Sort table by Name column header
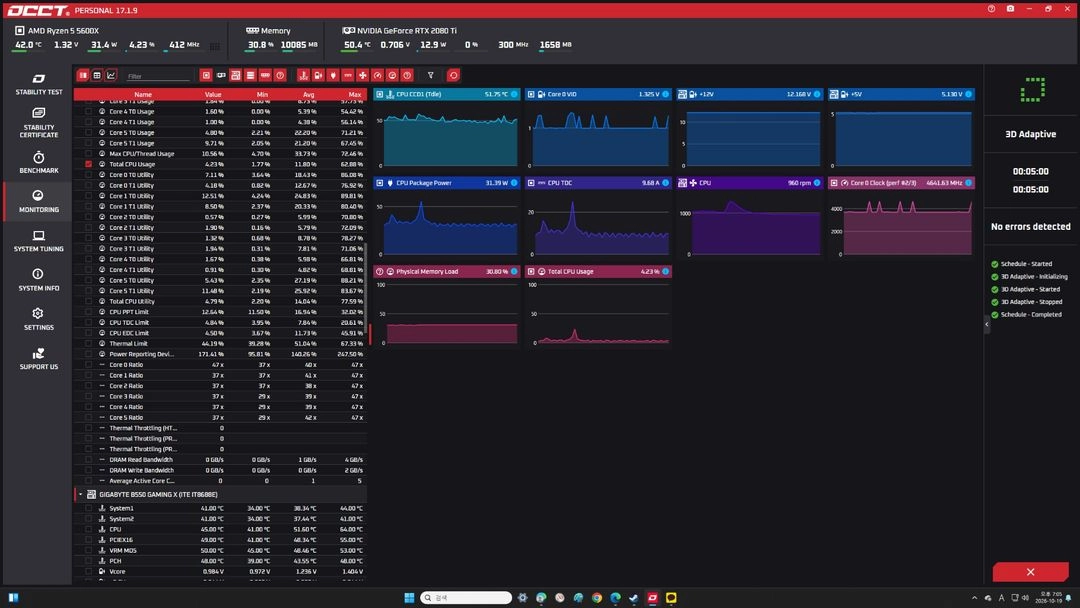1080x608 pixels. coord(143,94)
